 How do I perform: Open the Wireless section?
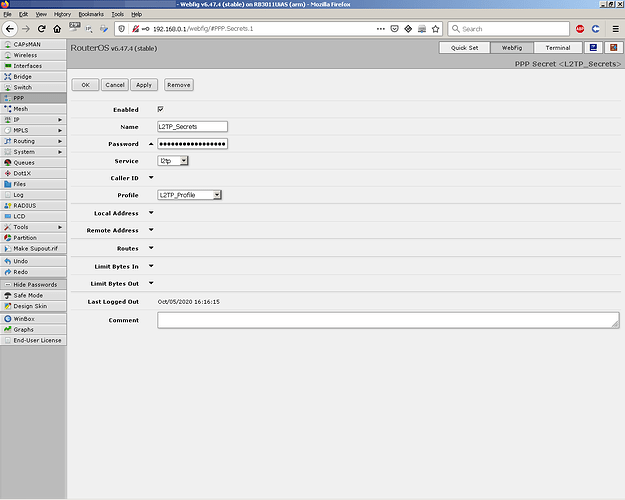point(33,55)
